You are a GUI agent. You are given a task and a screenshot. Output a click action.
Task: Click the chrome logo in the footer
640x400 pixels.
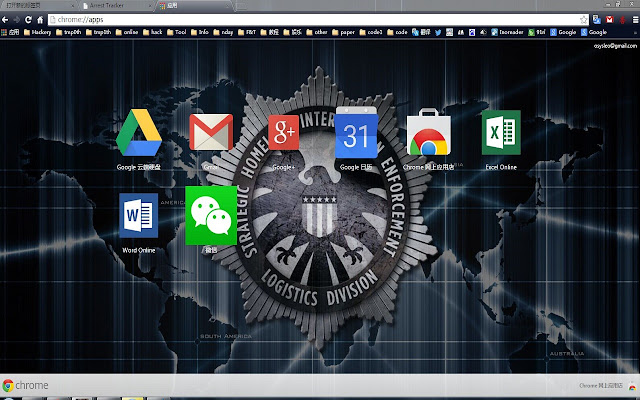point(25,385)
